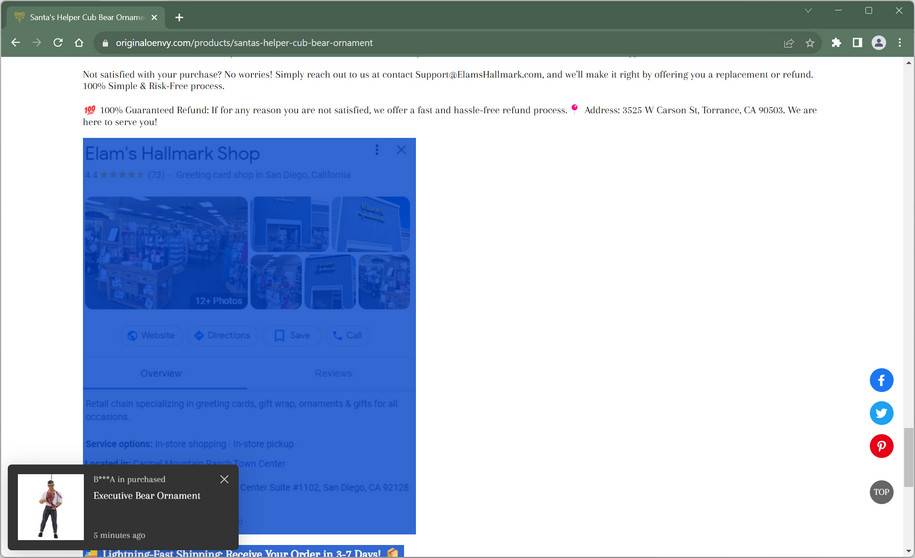Open the 12+ Photos store image
915x558 pixels.
point(166,253)
